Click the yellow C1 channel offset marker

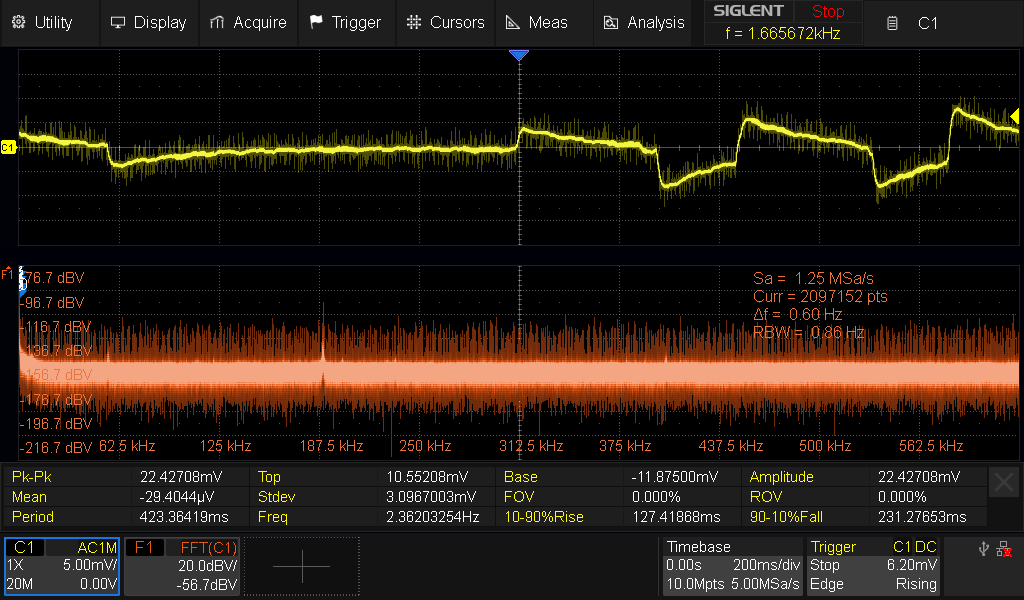tap(8, 147)
